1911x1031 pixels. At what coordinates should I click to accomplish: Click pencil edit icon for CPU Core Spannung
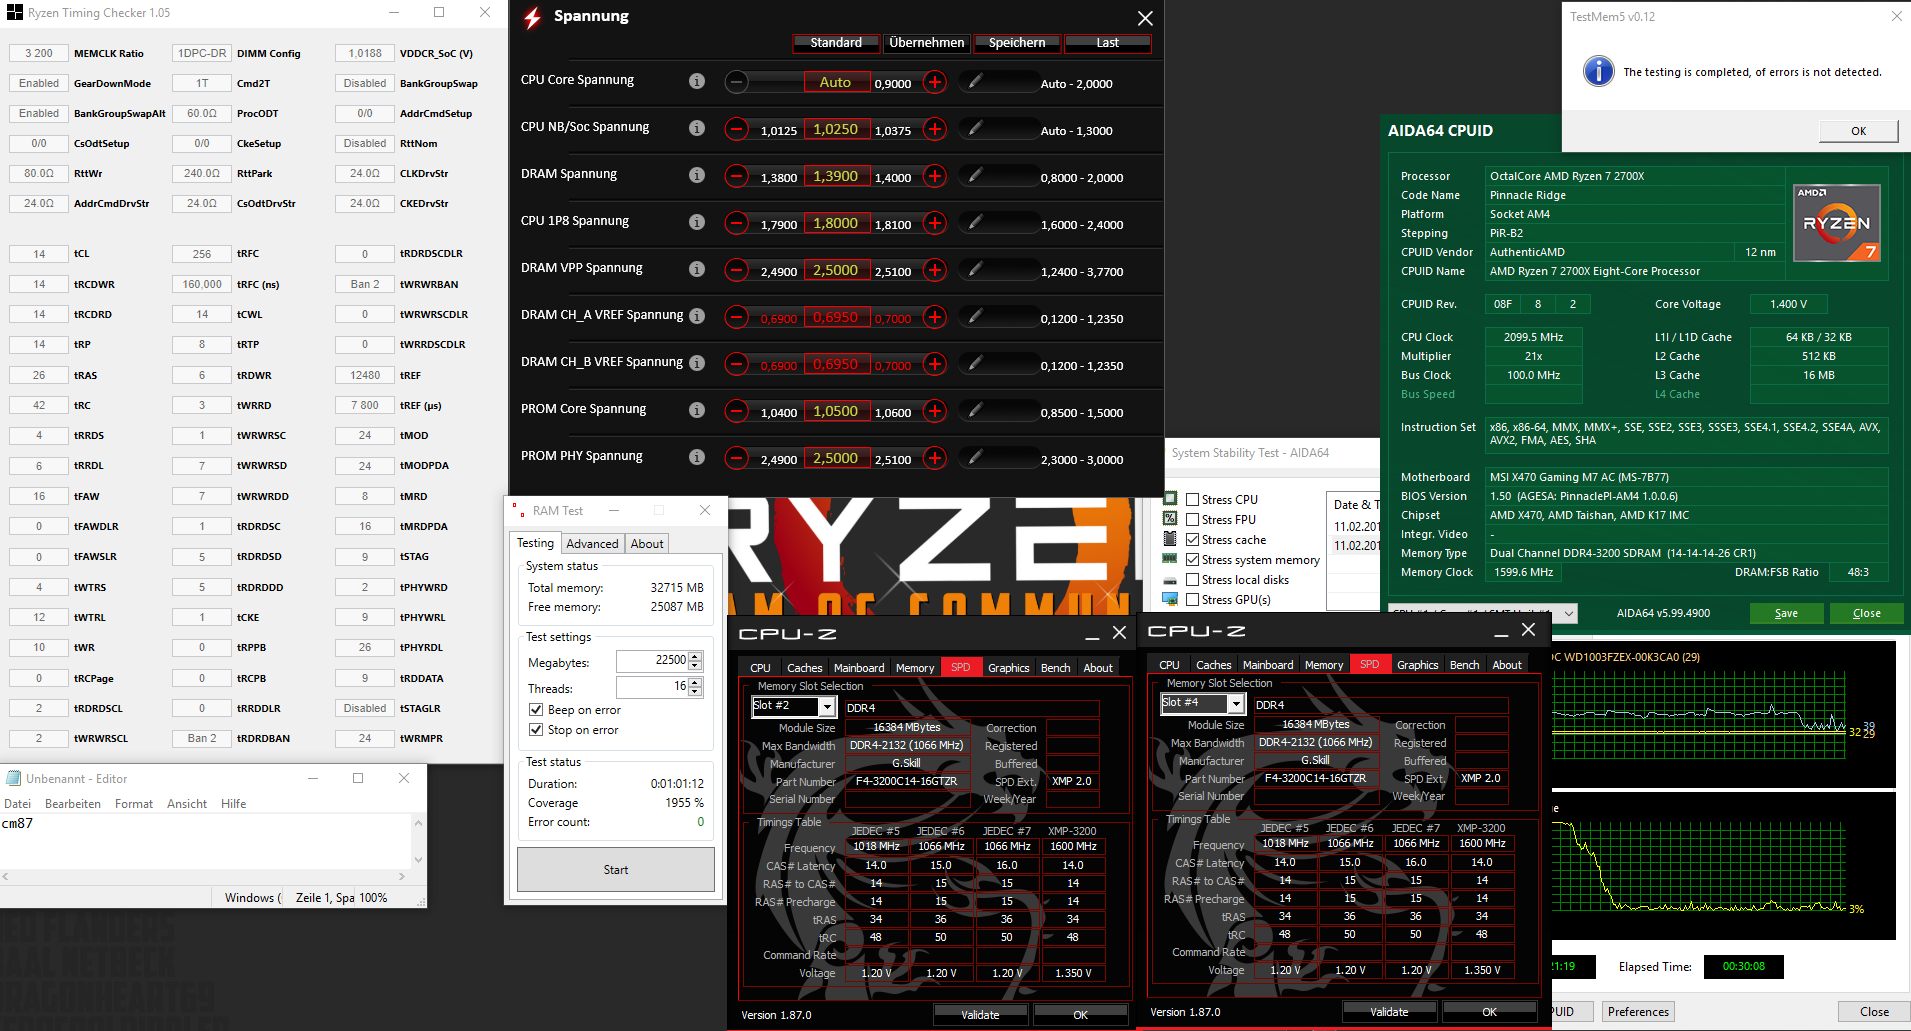975,81
